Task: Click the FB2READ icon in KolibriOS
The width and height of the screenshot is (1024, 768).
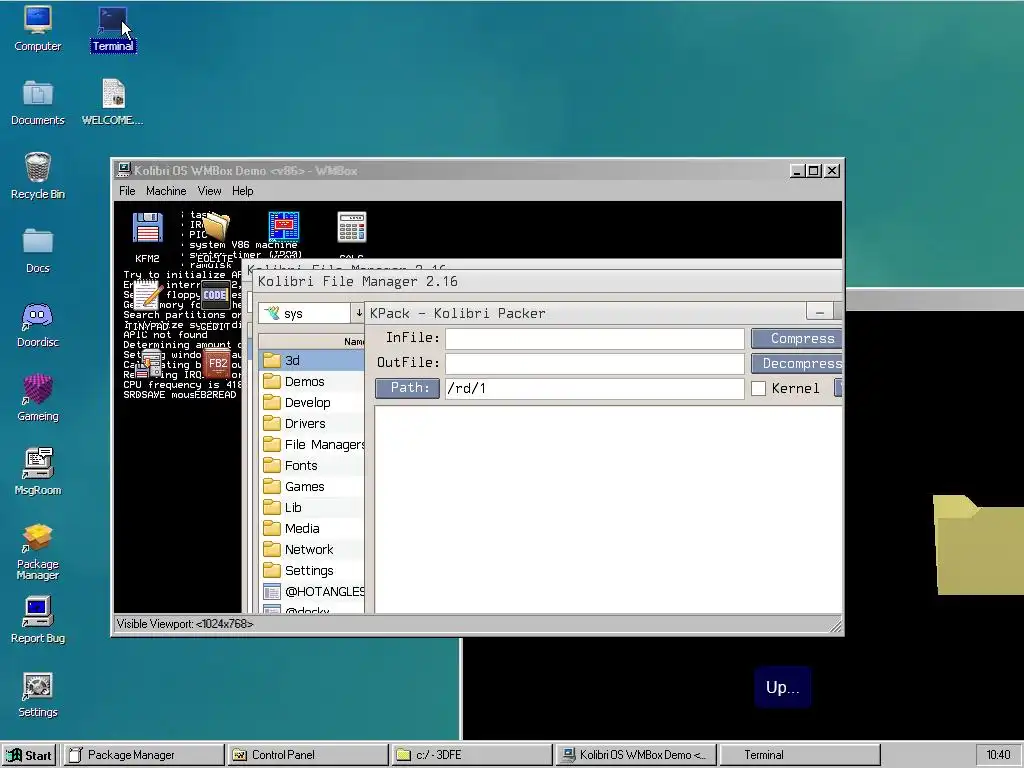Action: 216,372
